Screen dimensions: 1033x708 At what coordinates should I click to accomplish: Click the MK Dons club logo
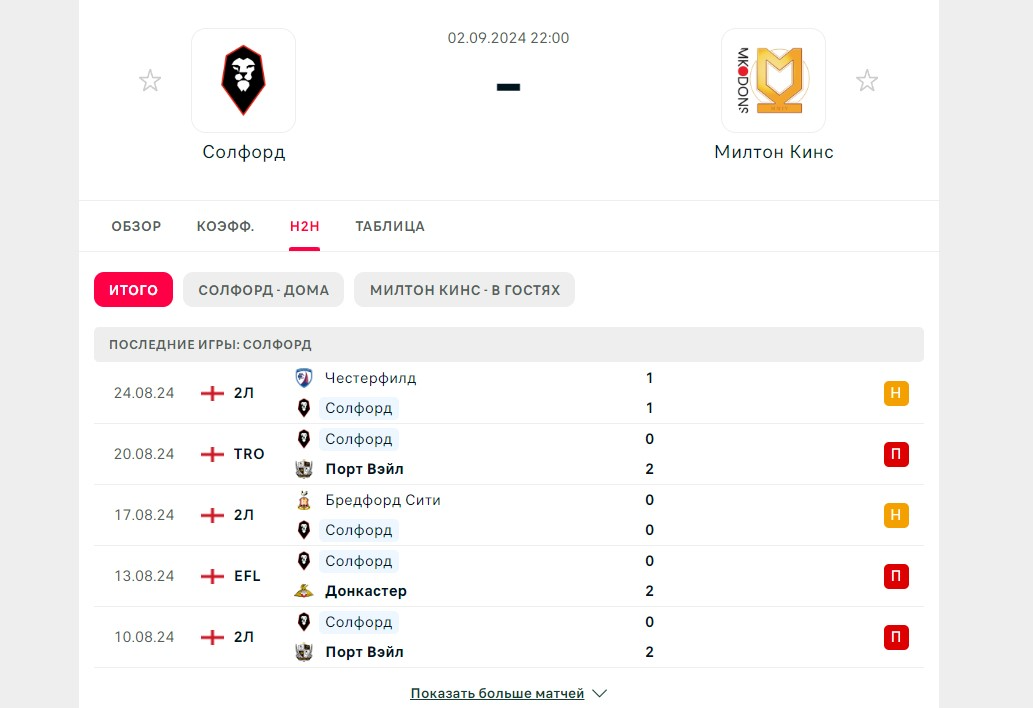click(773, 81)
